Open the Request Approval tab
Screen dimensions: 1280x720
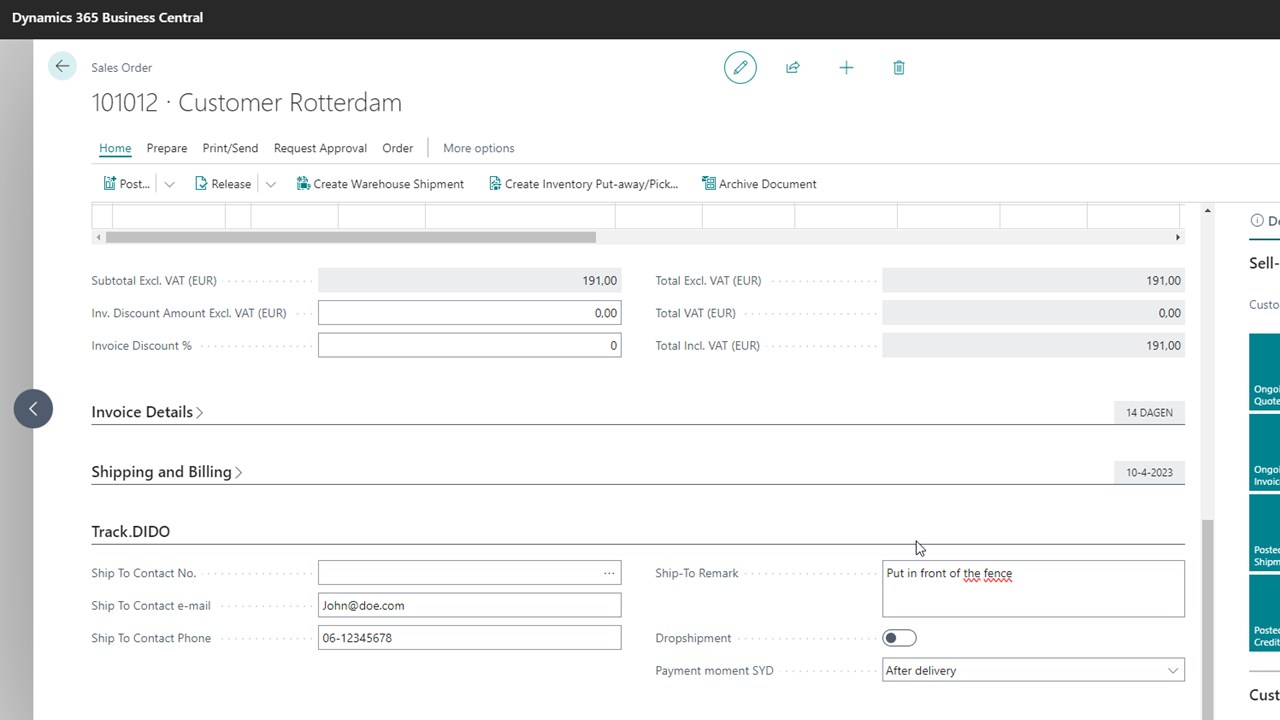320,148
